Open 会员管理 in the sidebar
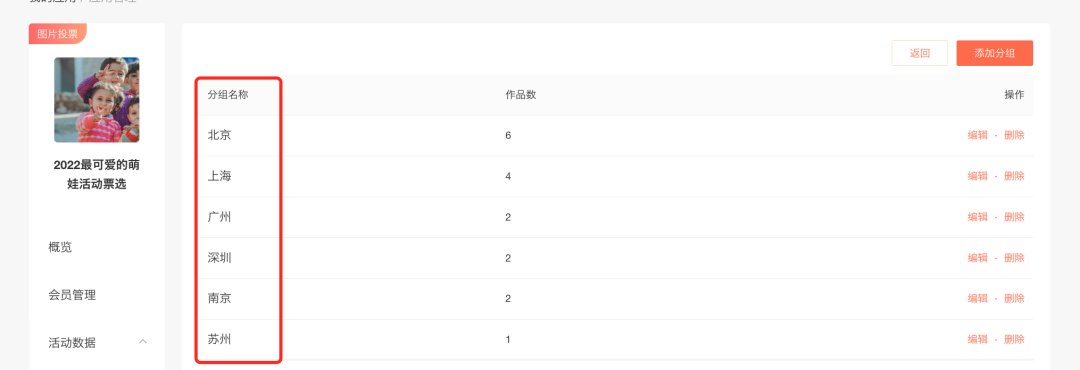Screen dimensions: 1080x370 (72, 295)
